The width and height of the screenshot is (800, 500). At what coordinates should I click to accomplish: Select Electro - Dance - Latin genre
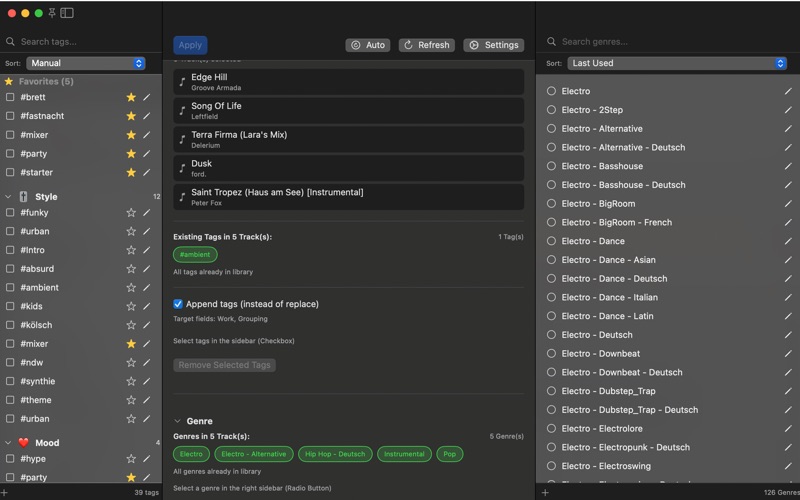551,316
